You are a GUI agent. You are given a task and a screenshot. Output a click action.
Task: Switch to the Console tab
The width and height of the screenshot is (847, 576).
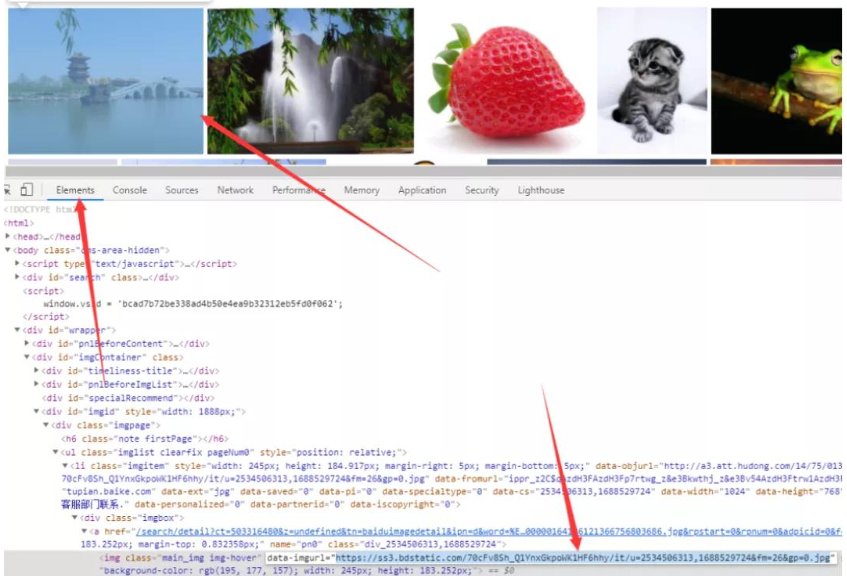tap(130, 190)
